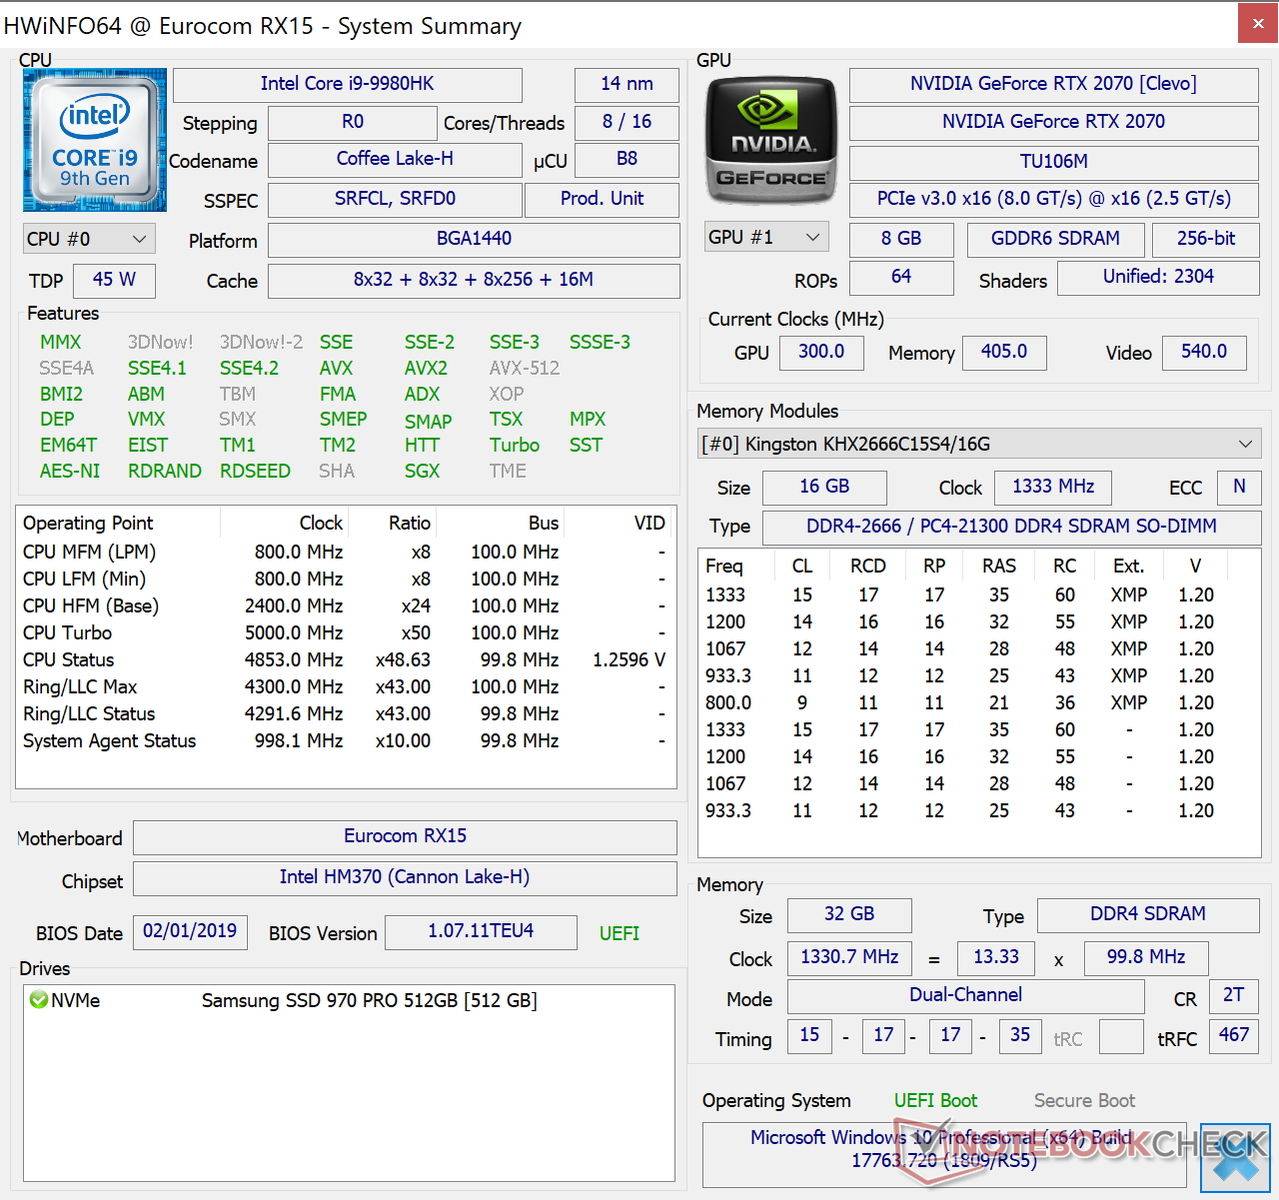The height and width of the screenshot is (1200, 1279).
Task: Click the NVIDIA GeForce RTX 2070 [Clevo] field
Action: (1053, 84)
